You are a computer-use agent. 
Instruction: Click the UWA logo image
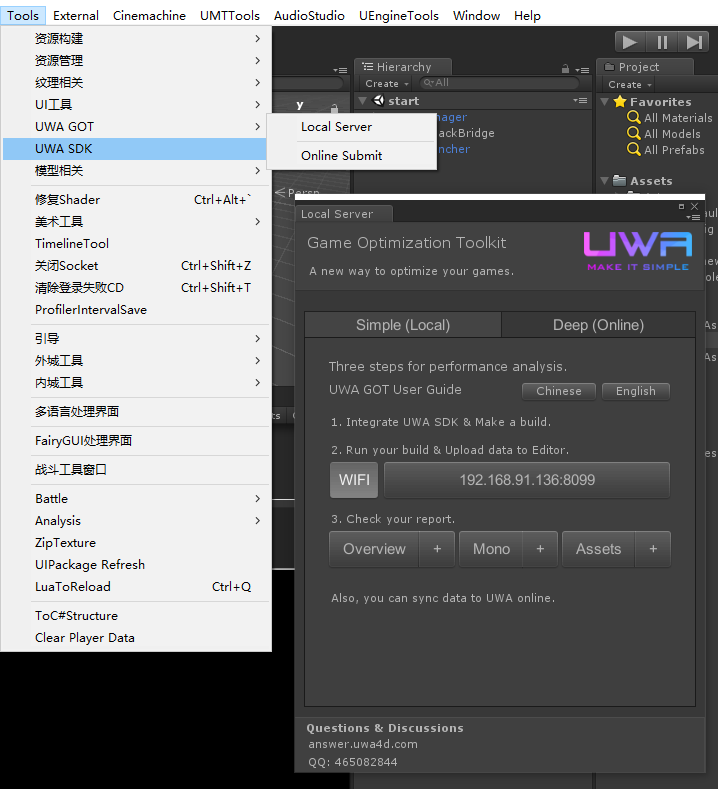[638, 251]
